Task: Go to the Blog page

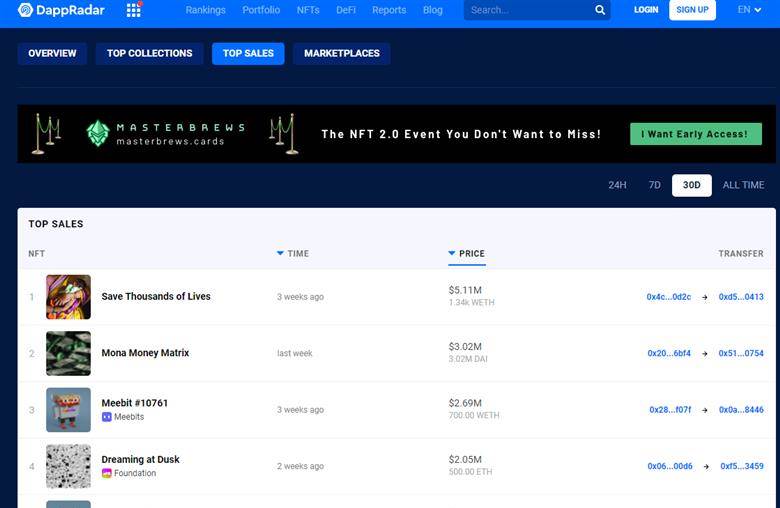Action: click(x=433, y=10)
